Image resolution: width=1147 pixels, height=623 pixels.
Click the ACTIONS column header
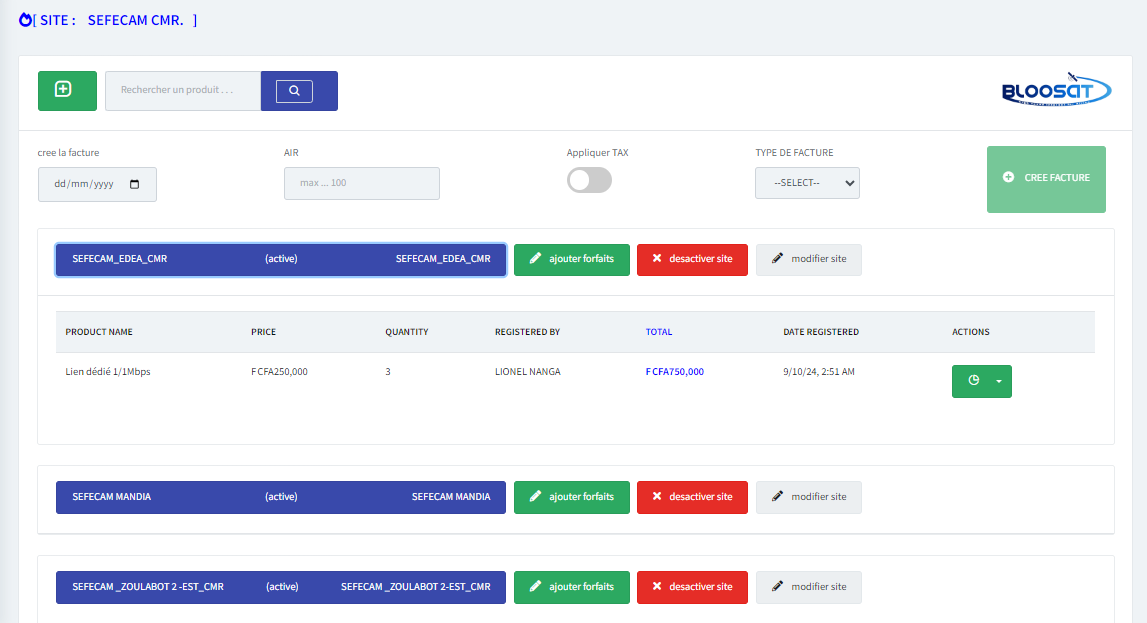pyautogui.click(x=971, y=332)
